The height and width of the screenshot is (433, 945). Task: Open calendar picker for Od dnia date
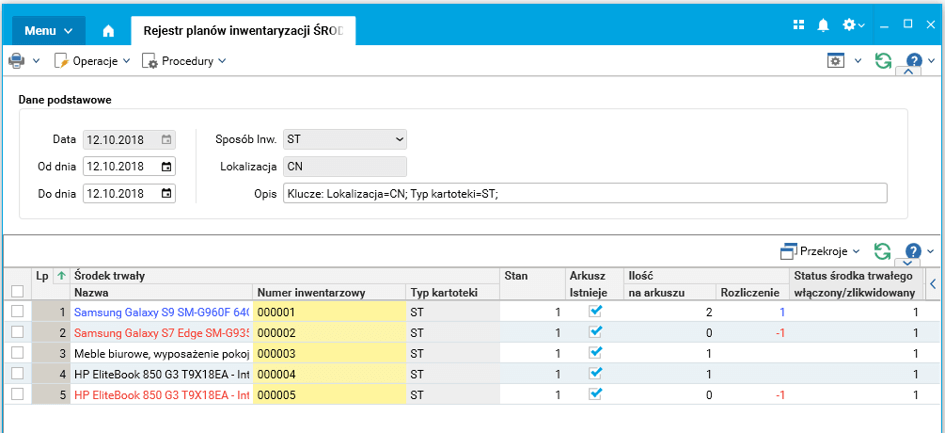(166, 166)
